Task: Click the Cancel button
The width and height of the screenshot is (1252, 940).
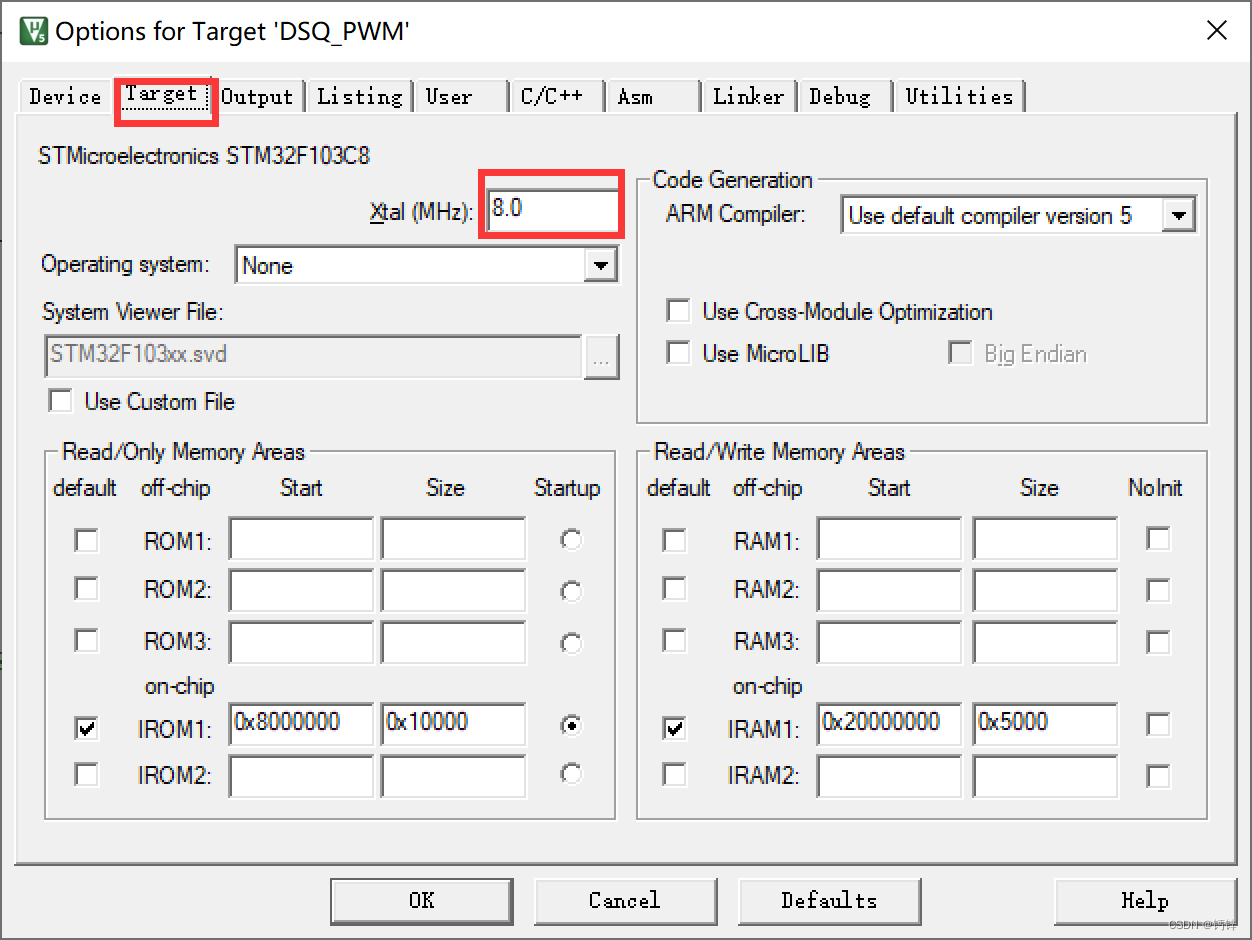Action: click(625, 901)
